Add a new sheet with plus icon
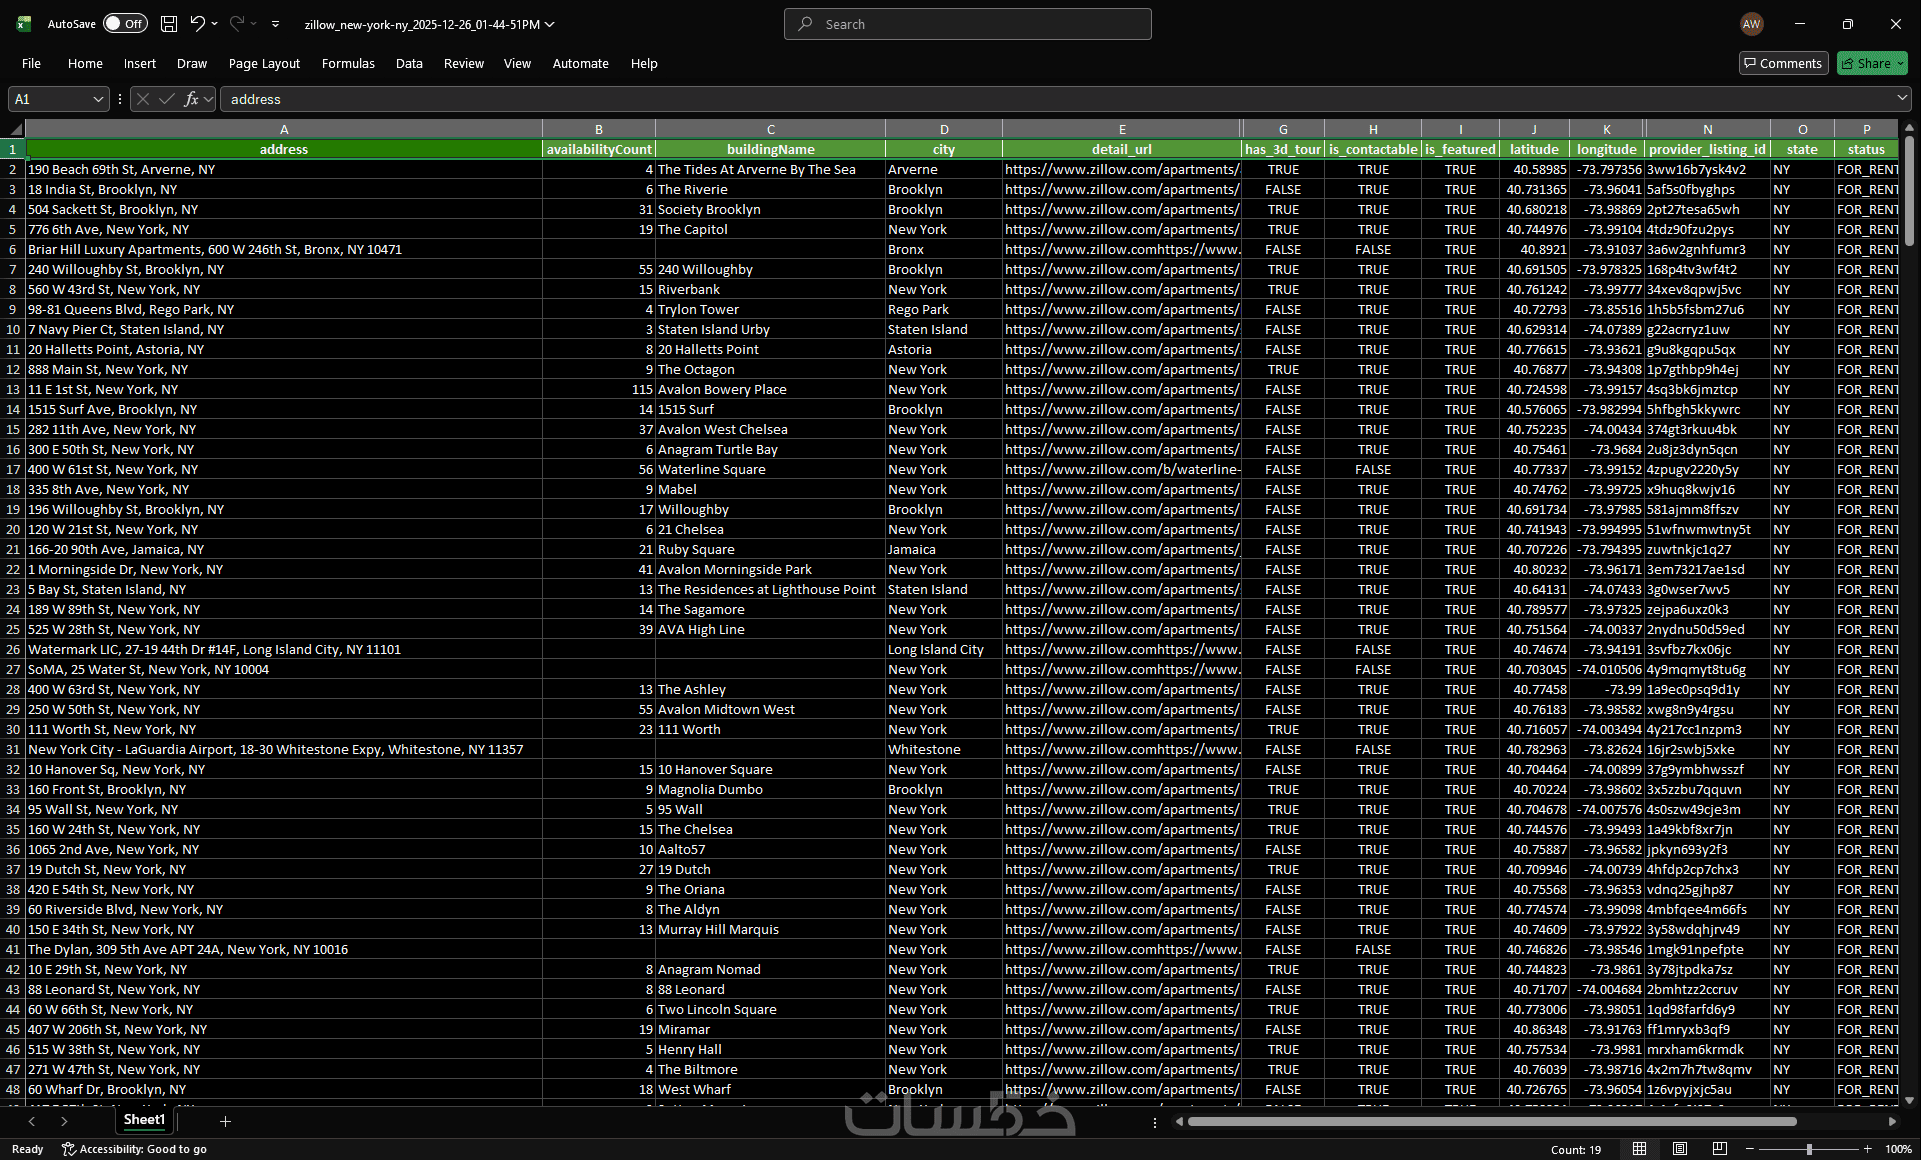 pyautogui.click(x=225, y=1121)
